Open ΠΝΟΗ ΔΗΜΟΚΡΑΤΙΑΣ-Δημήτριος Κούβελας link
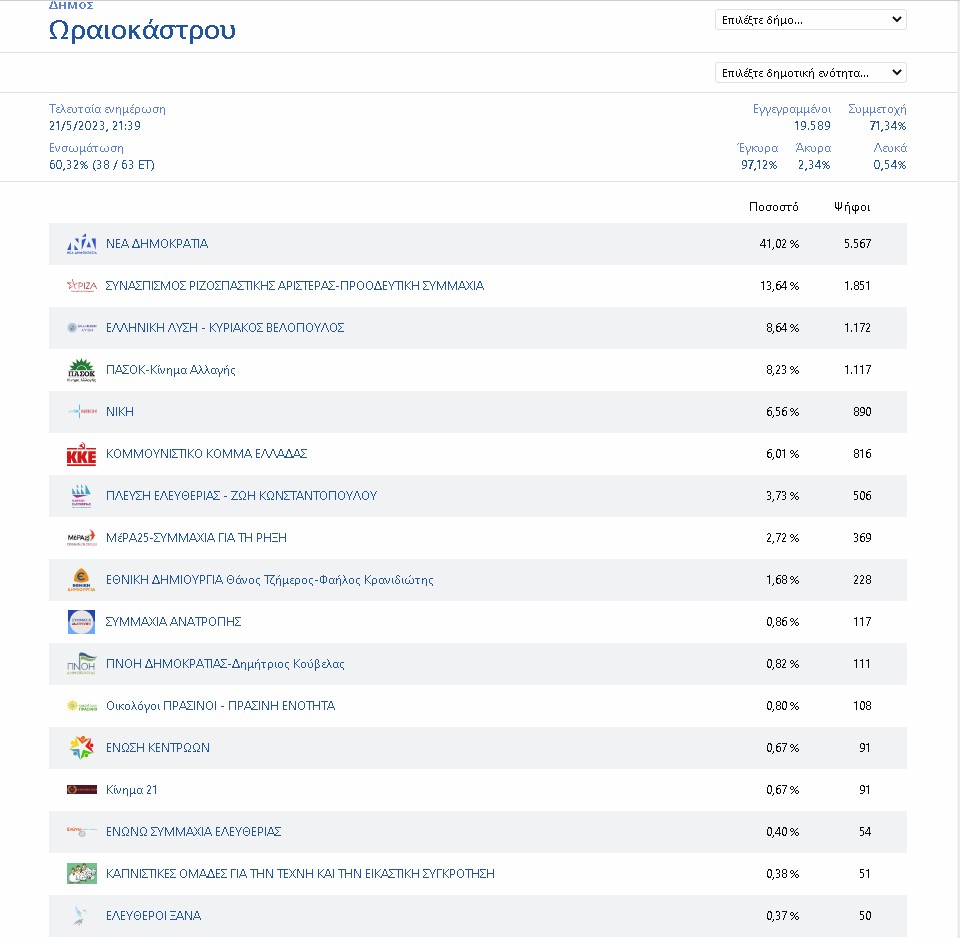The width and height of the screenshot is (960, 938). click(225, 664)
